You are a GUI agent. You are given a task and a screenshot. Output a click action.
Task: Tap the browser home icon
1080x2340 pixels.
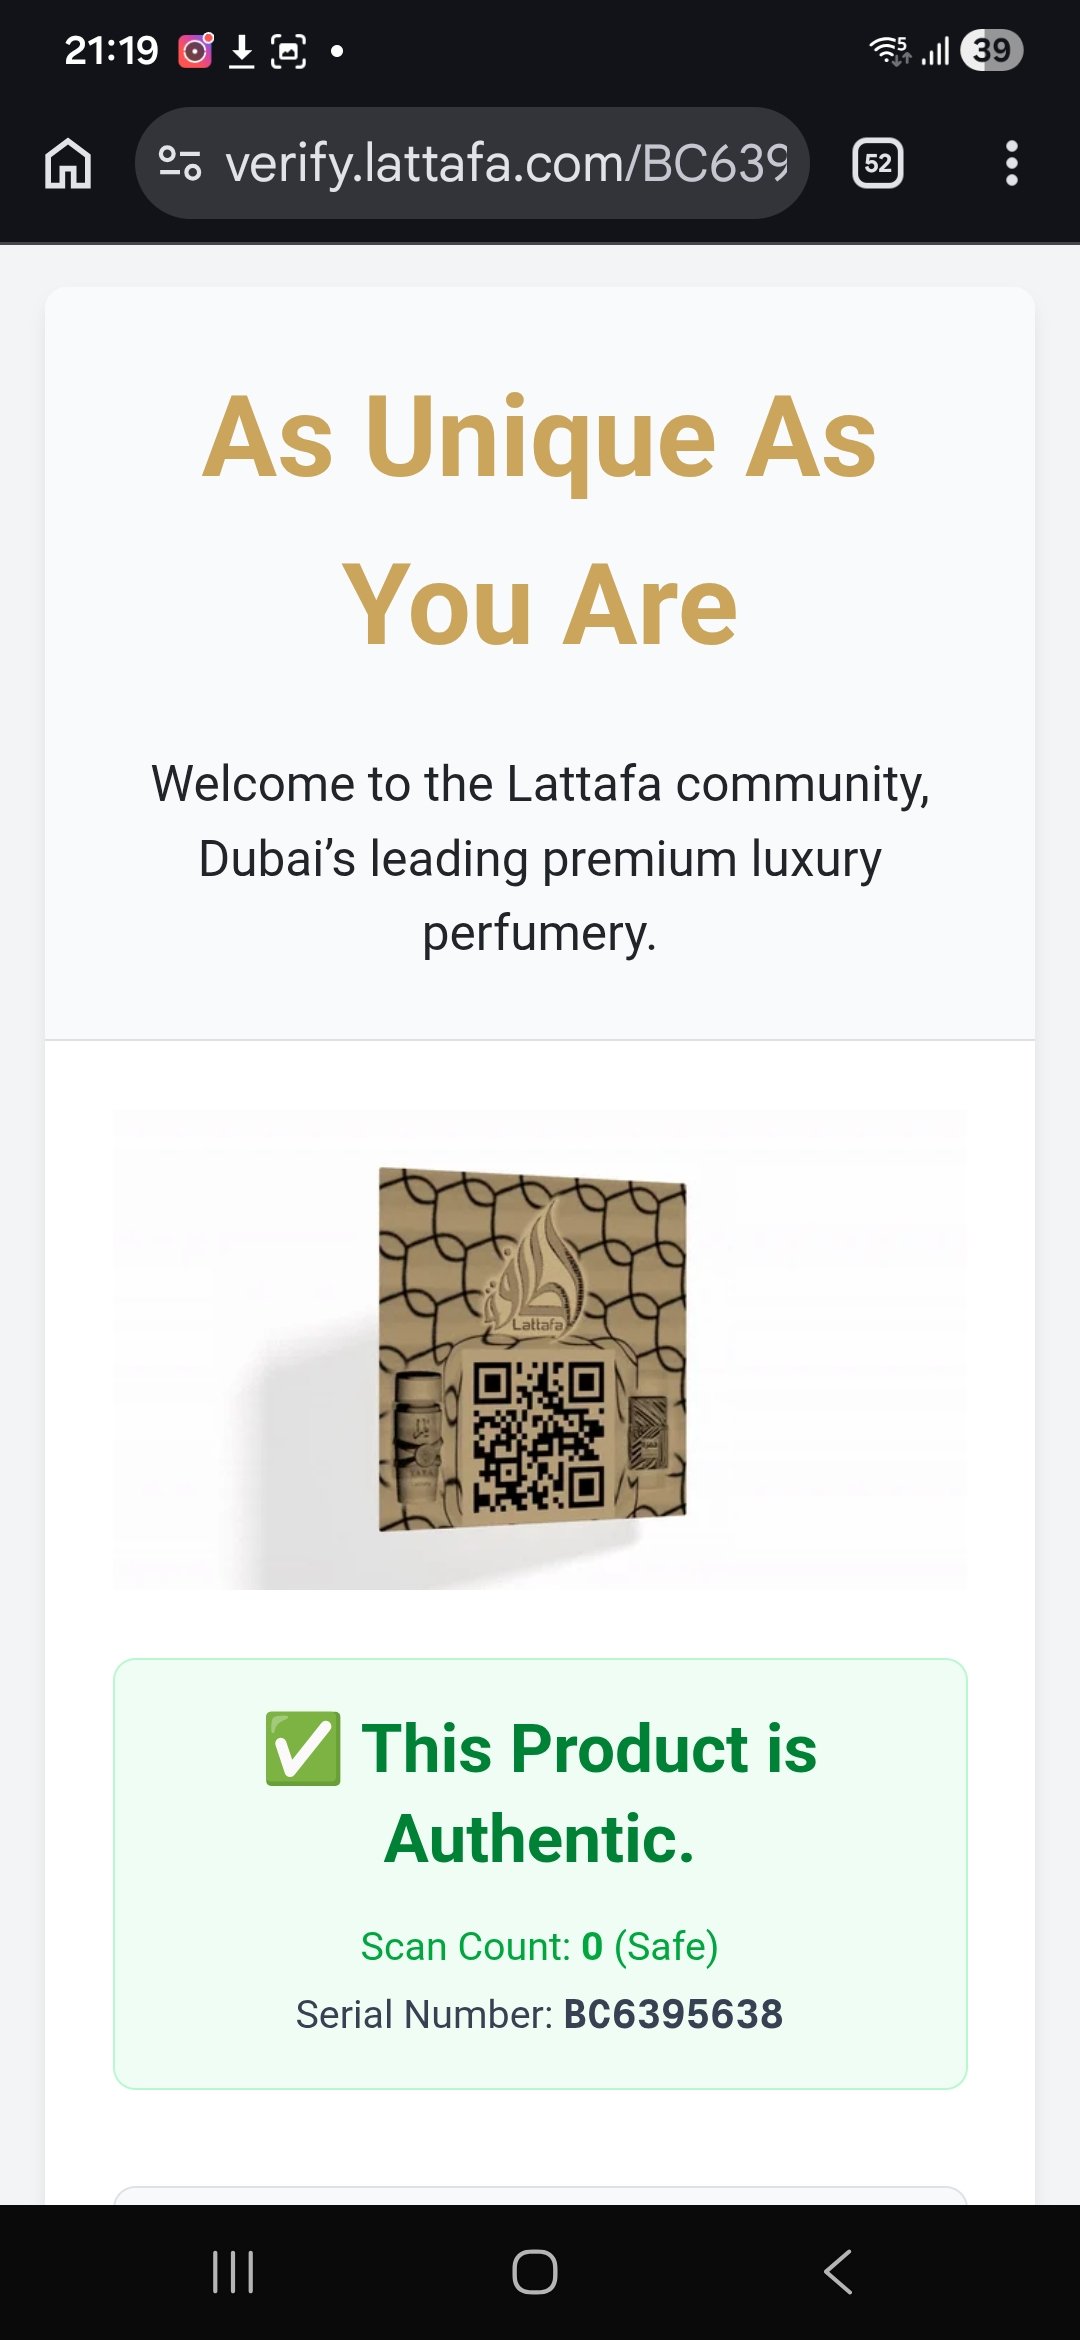pos(68,163)
